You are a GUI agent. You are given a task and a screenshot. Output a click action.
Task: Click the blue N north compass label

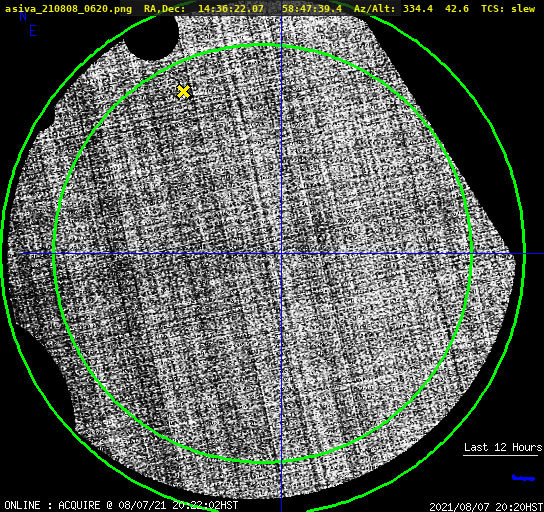pos(23,16)
